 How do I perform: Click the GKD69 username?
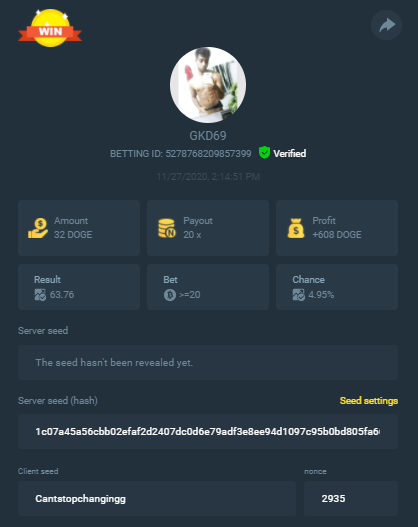[208, 136]
